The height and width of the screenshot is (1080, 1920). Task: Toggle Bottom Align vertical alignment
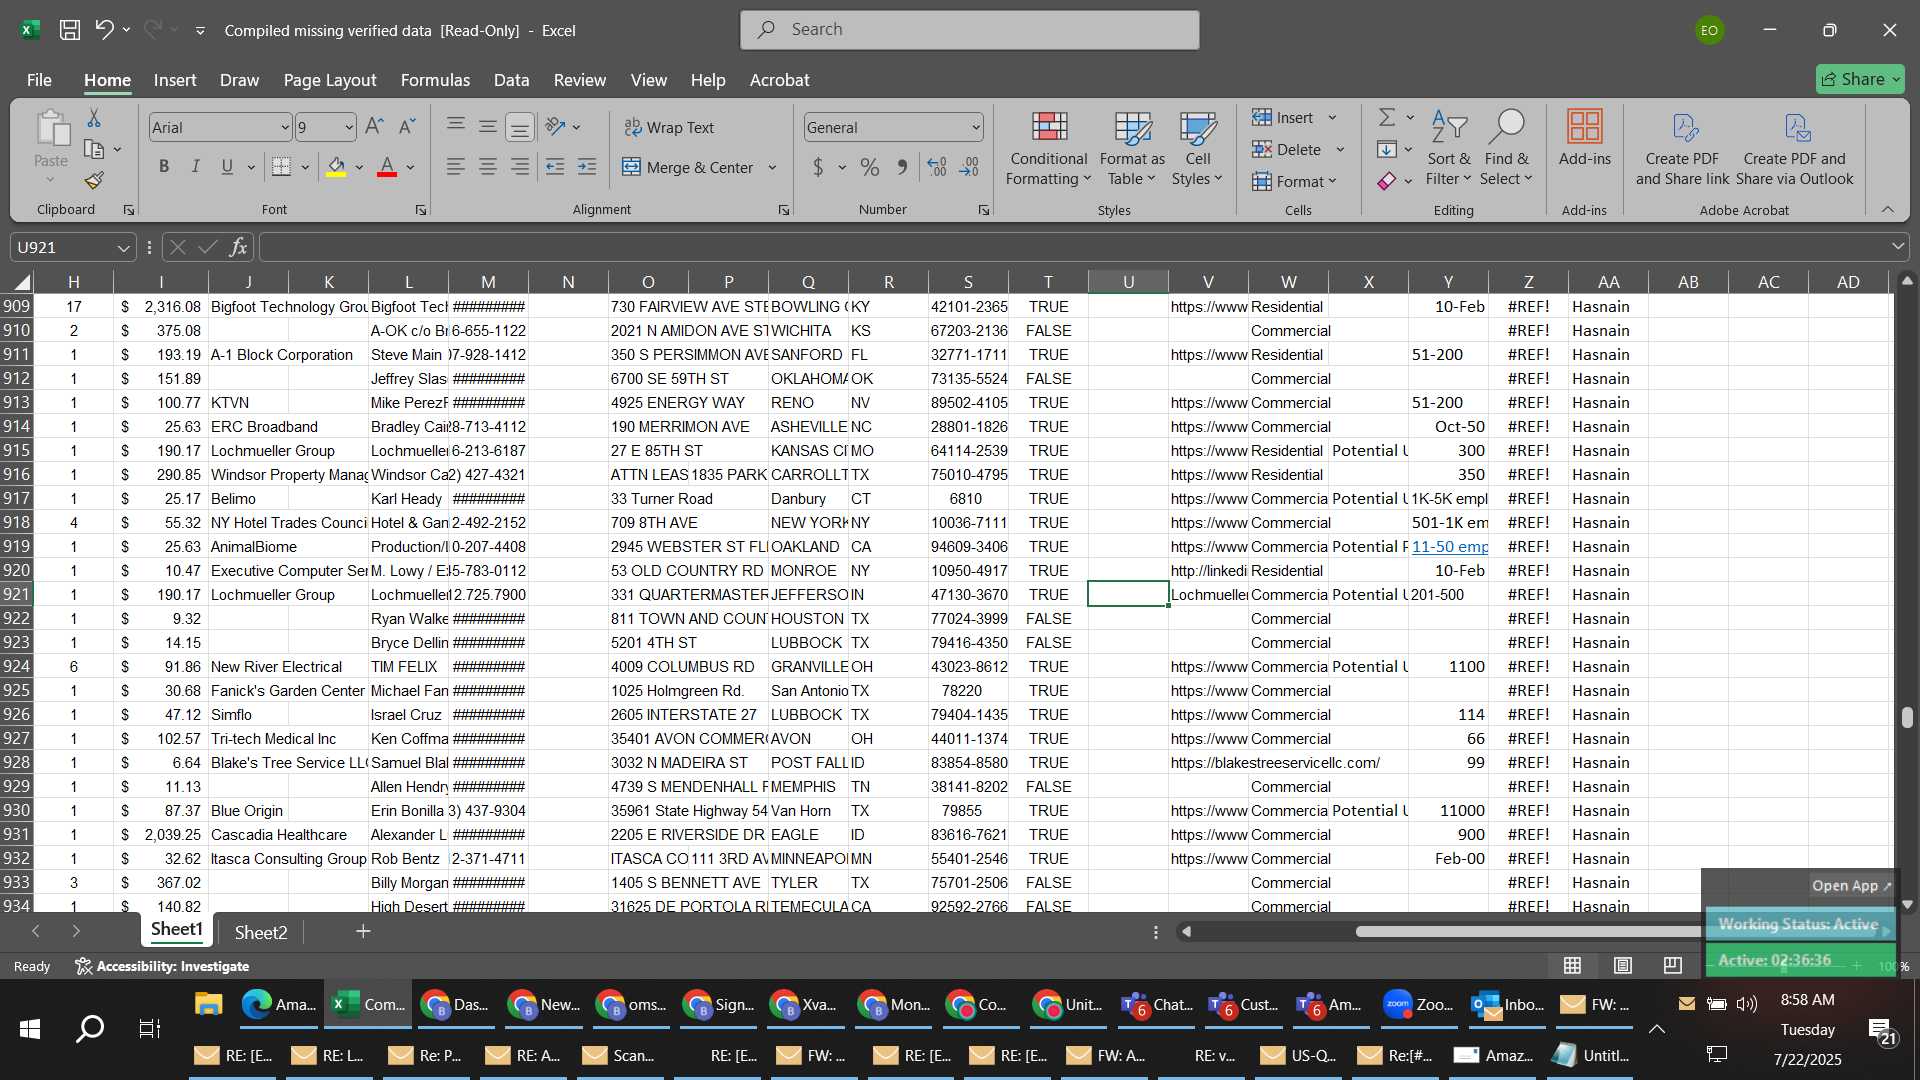point(520,126)
